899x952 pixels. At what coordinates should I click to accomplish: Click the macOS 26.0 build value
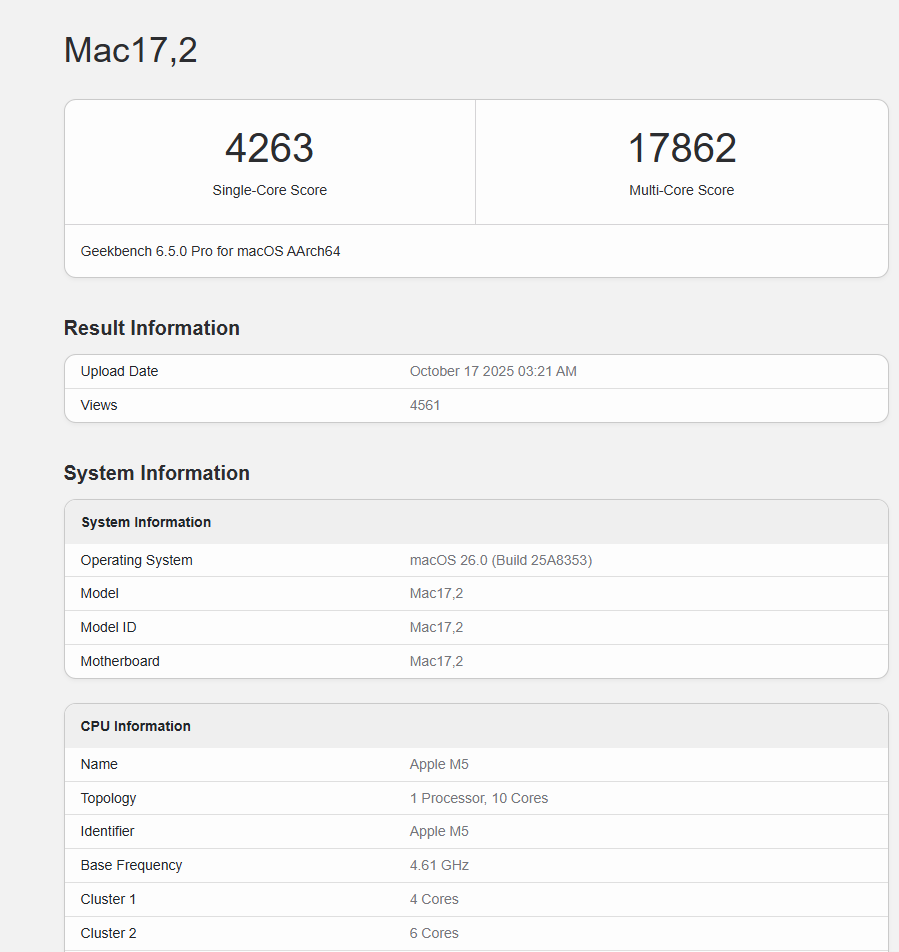pos(501,560)
